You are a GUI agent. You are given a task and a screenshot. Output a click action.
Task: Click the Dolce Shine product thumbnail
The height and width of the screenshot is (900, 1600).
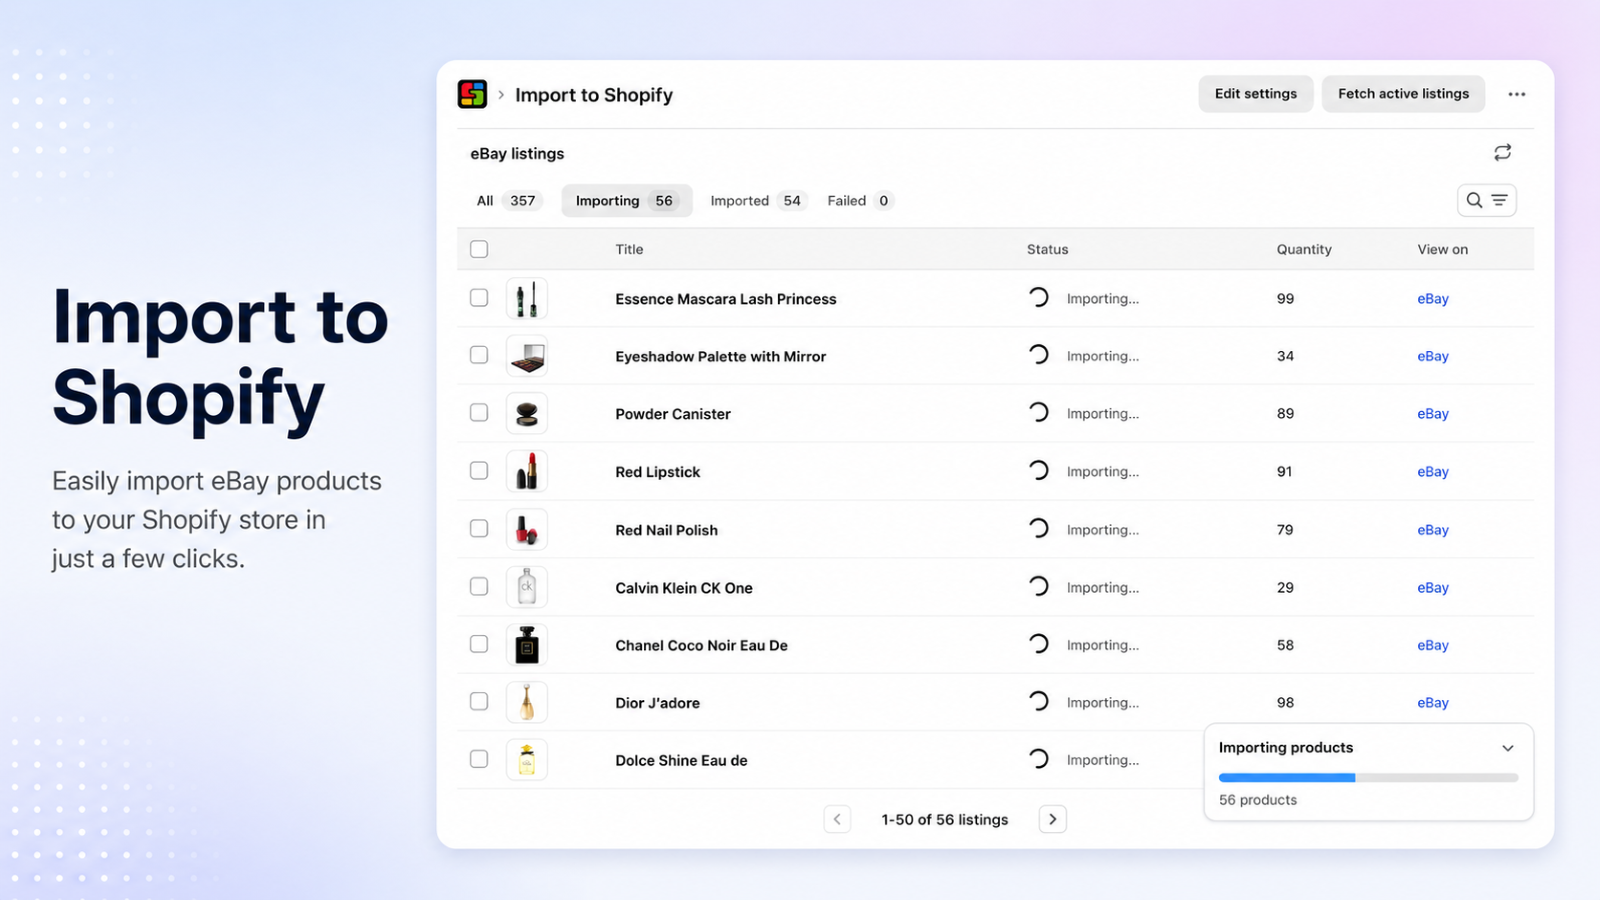pyautogui.click(x=527, y=760)
